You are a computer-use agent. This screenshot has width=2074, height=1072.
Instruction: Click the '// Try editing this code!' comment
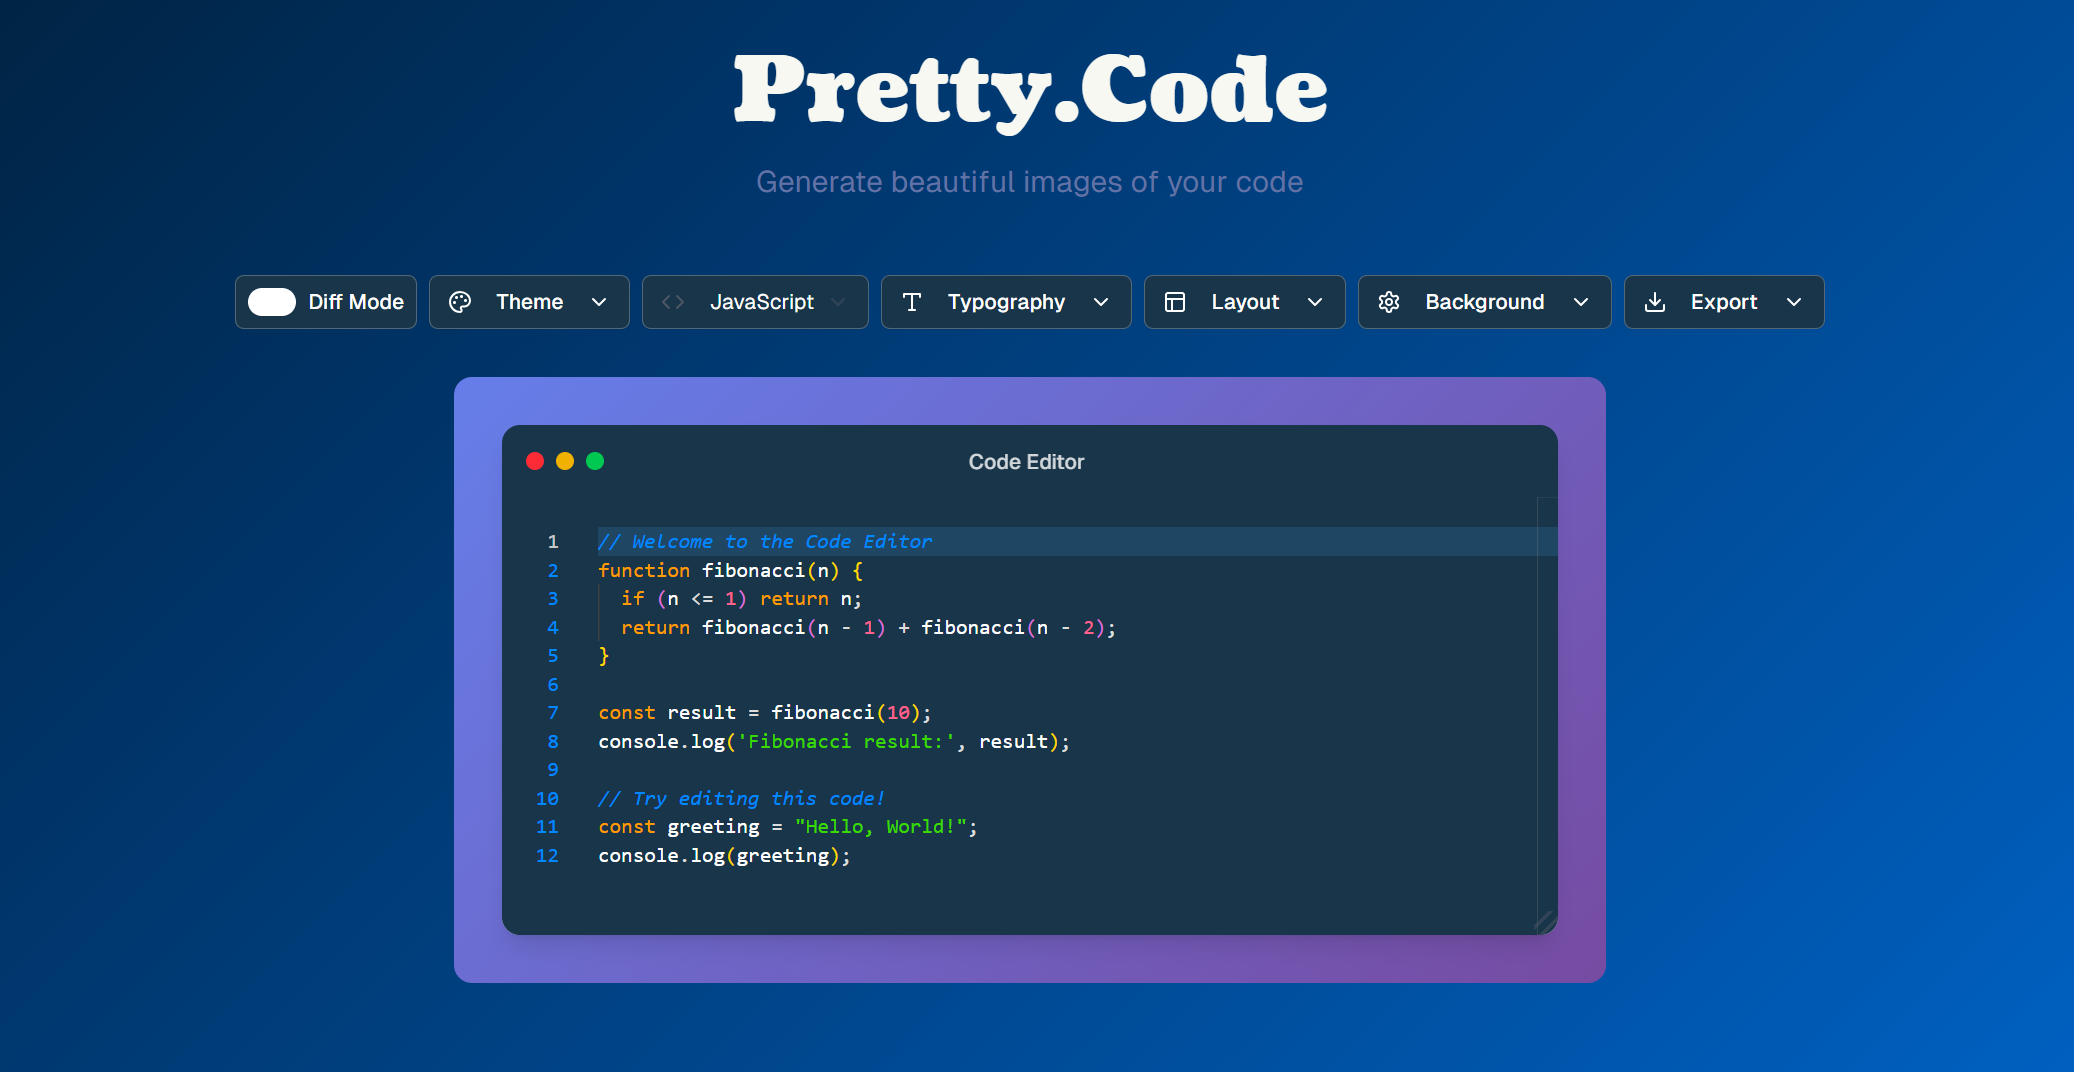click(741, 799)
